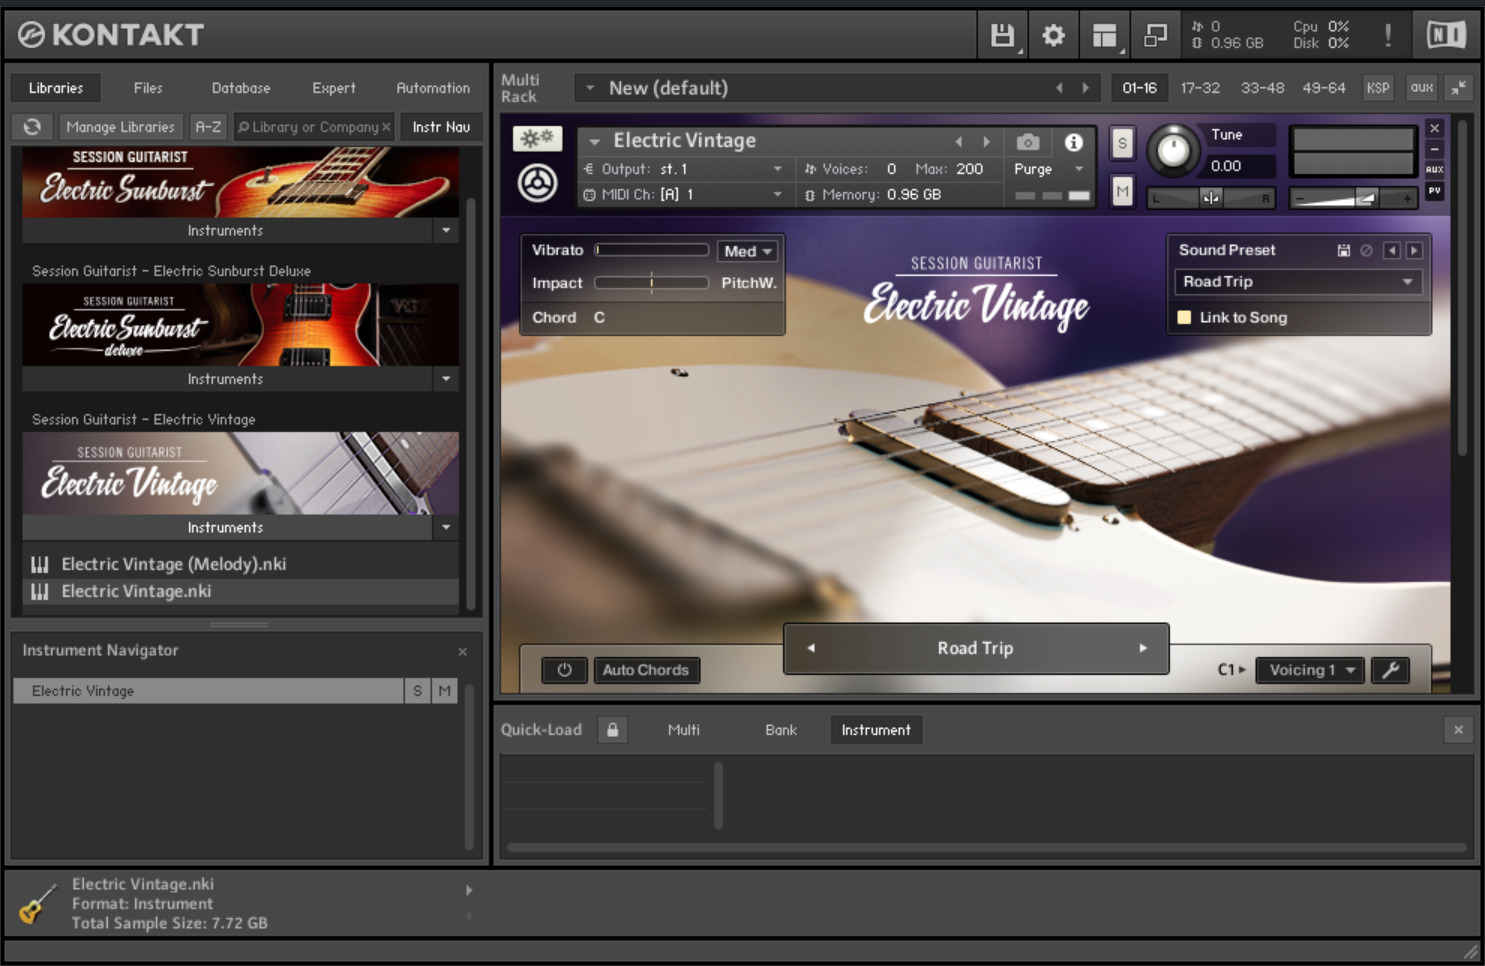Image resolution: width=1485 pixels, height=966 pixels.
Task: Click Manage Libraries button
Action: pos(120,127)
